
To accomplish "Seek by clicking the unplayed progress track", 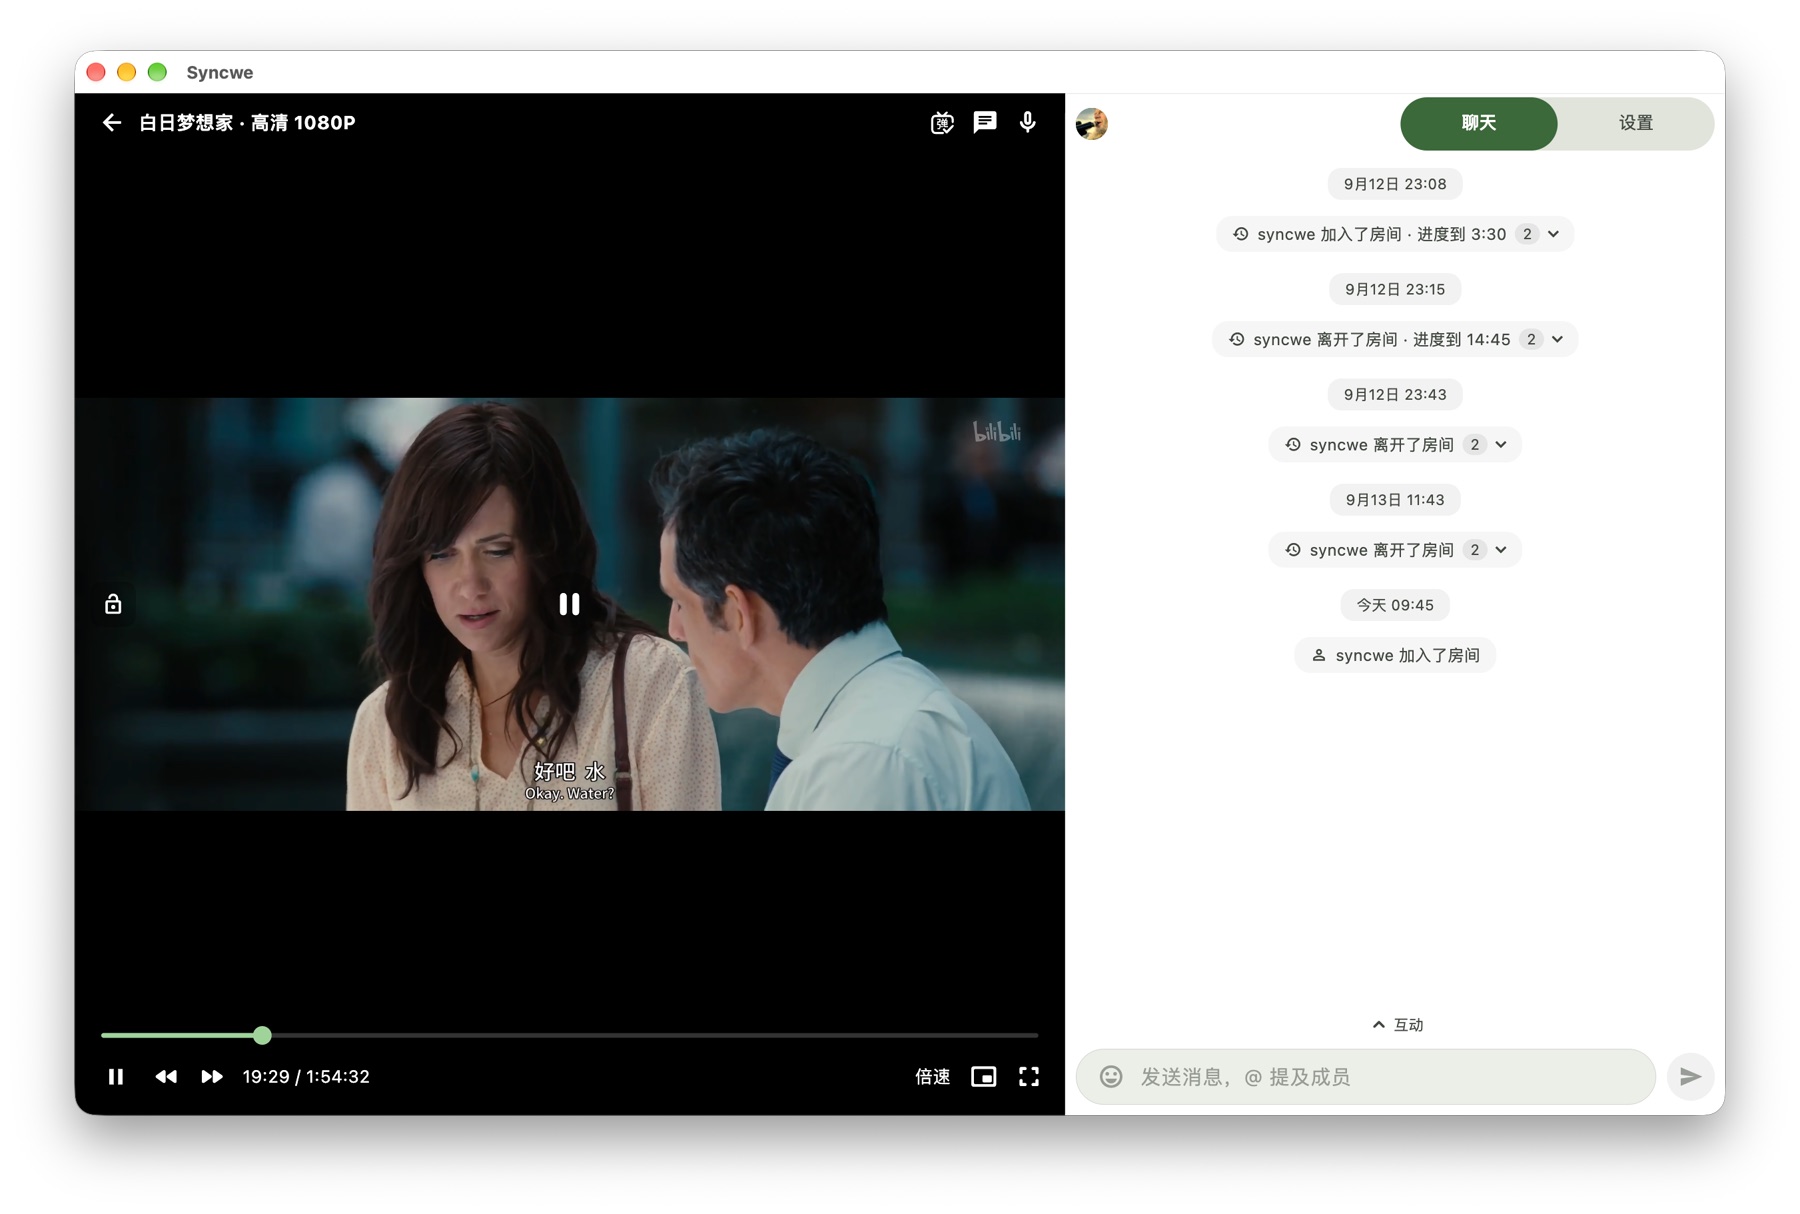I will point(655,1035).
